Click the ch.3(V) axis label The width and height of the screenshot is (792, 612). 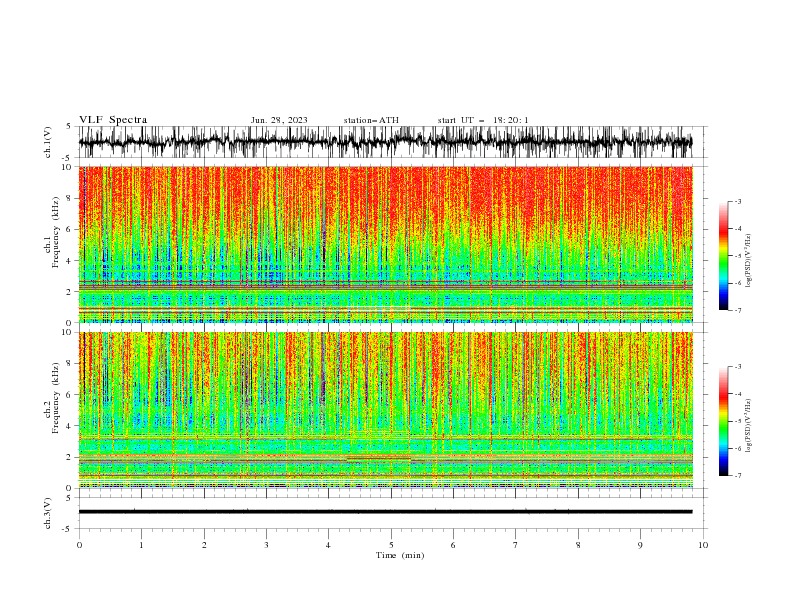[48, 513]
